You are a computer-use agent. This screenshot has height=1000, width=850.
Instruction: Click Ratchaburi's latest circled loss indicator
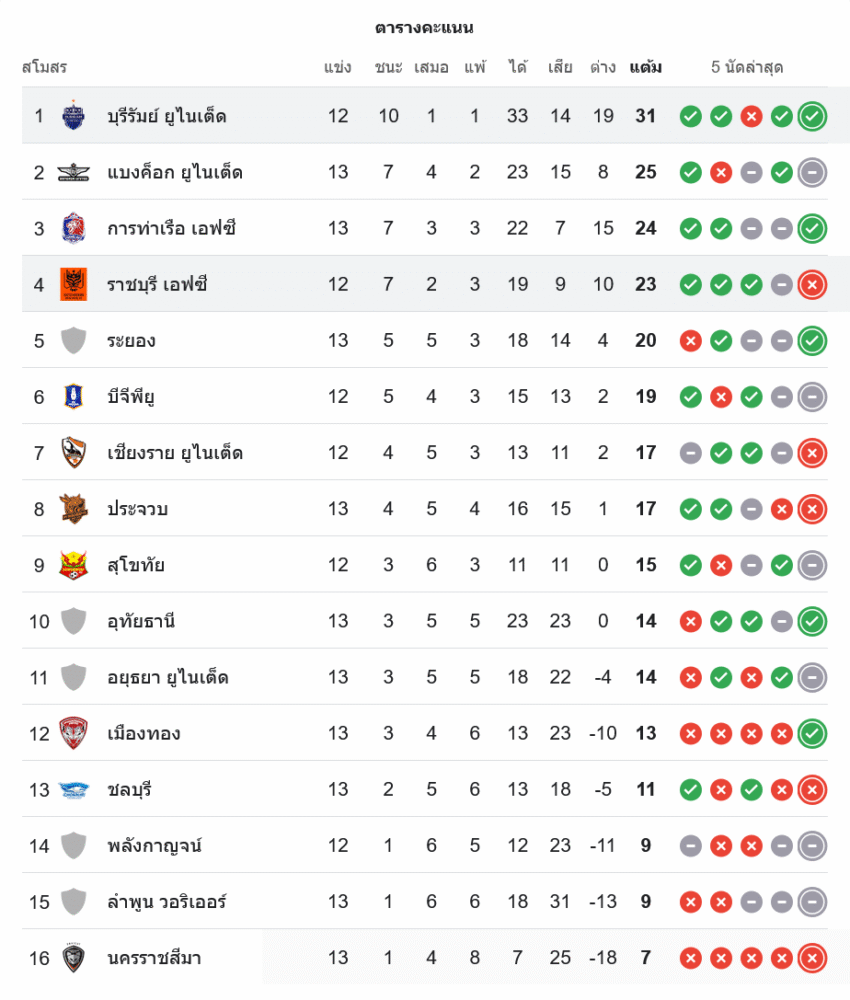(x=813, y=284)
